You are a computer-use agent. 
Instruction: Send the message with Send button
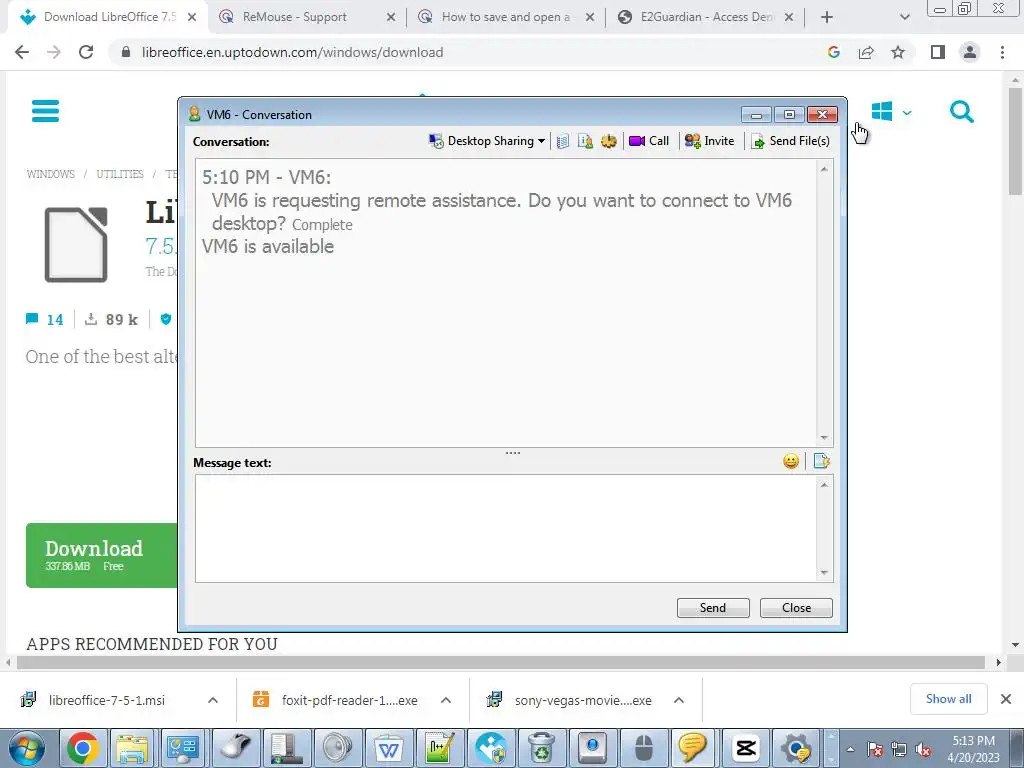[x=713, y=608]
